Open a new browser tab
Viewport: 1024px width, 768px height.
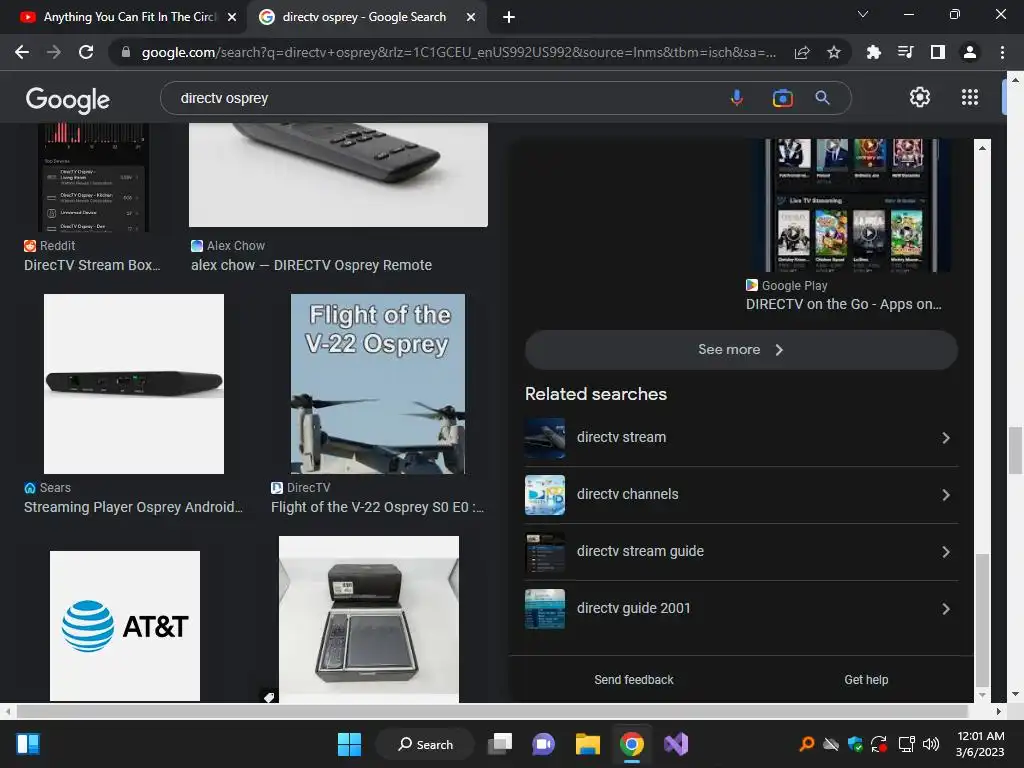(x=509, y=17)
